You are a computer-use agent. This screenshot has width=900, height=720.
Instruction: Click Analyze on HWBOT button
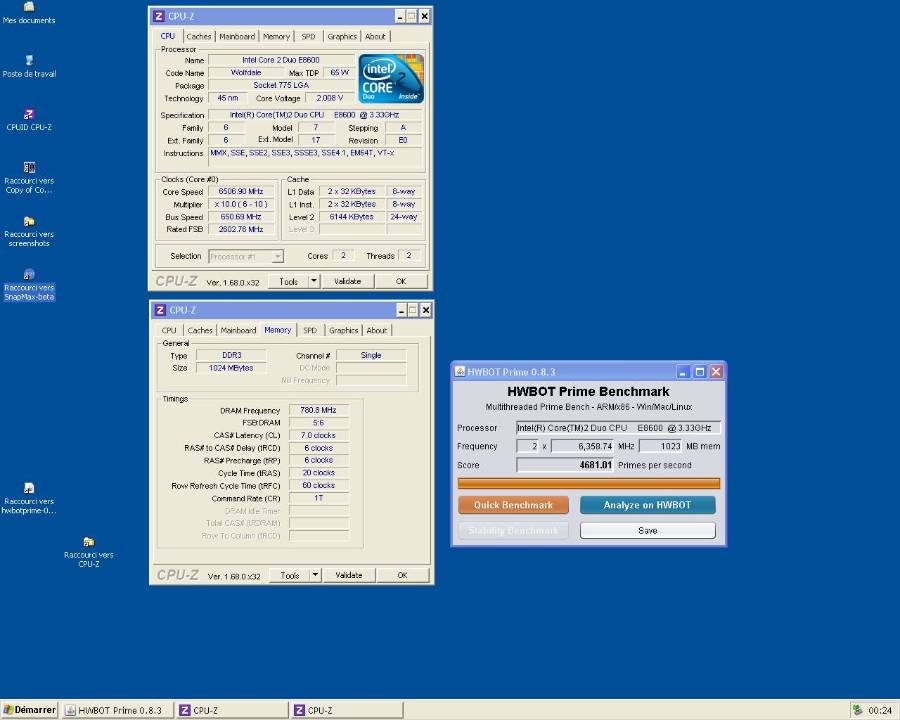[x=647, y=505]
